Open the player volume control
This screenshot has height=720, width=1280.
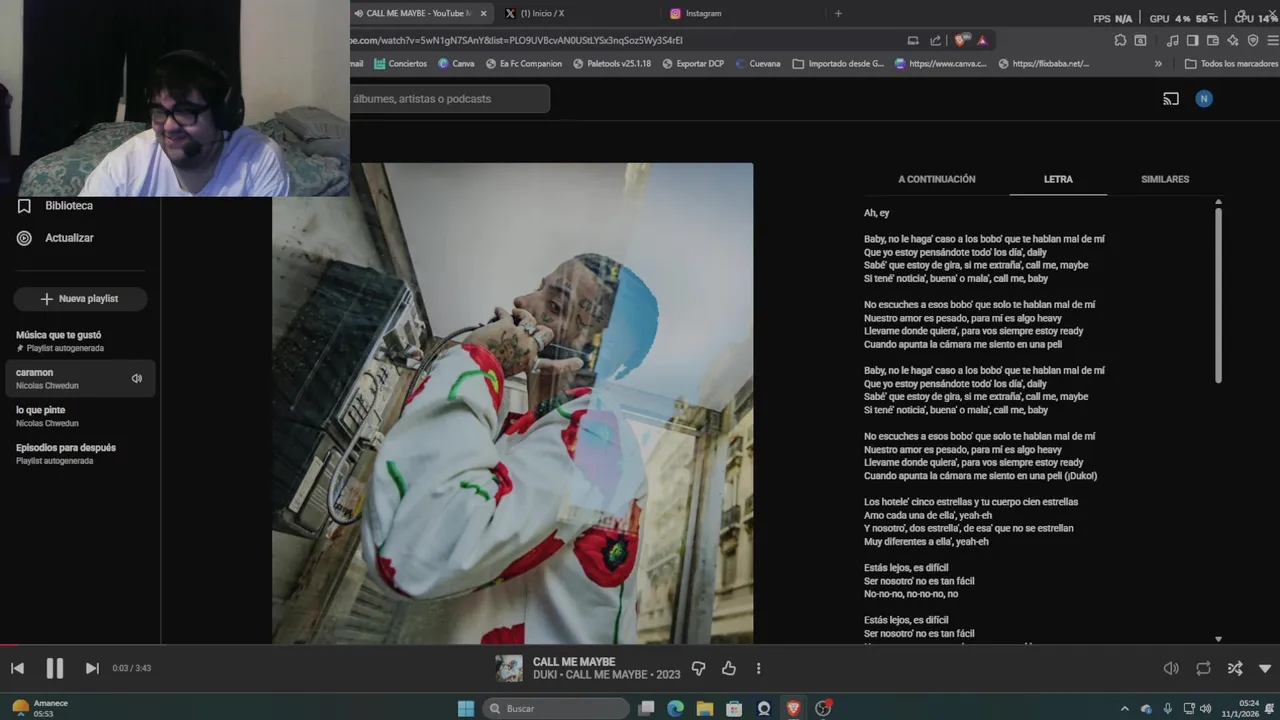pyautogui.click(x=1171, y=668)
